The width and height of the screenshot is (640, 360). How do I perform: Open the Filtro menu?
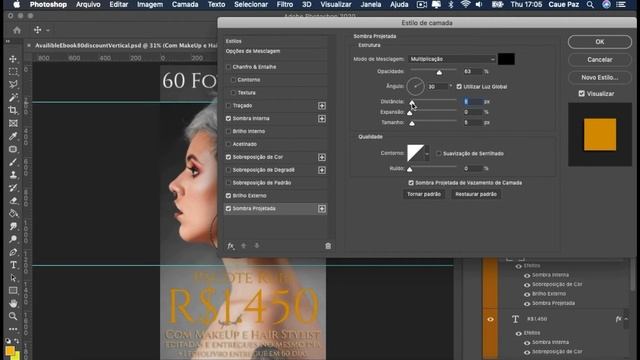click(x=284, y=4)
